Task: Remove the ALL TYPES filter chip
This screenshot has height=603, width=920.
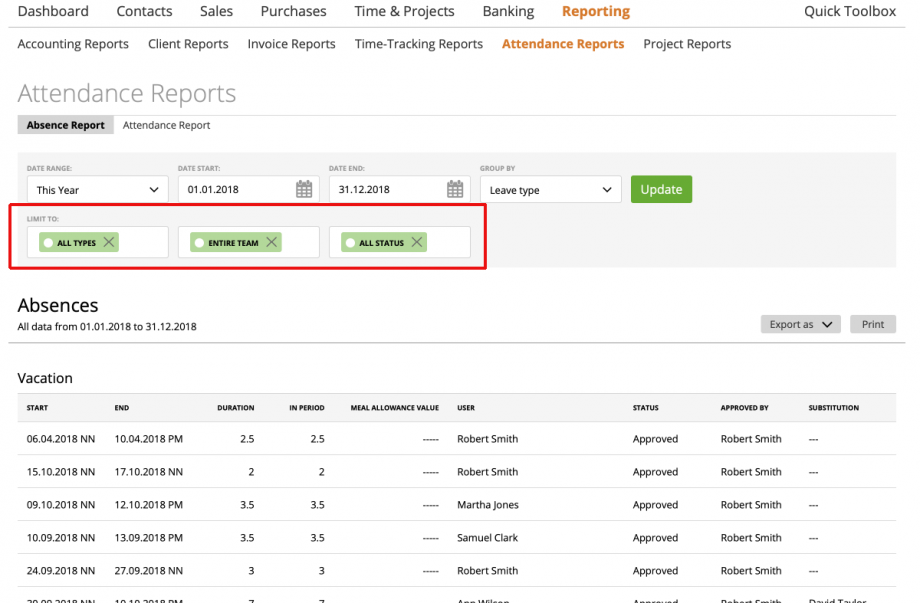Action: point(108,242)
